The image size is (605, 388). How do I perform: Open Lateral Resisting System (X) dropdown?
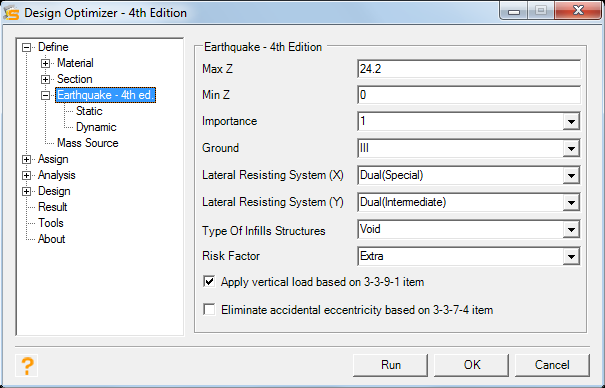pyautogui.click(x=571, y=175)
